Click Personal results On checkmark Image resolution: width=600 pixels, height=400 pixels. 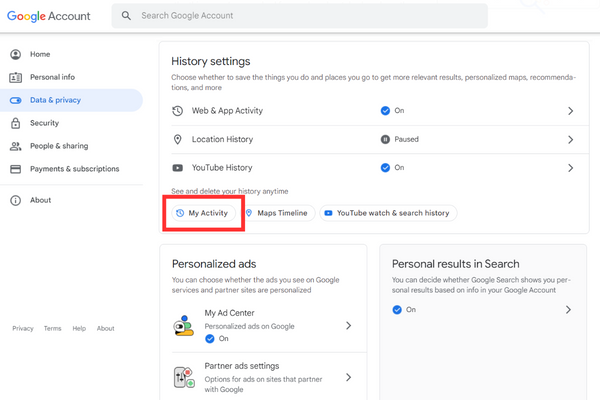(x=397, y=310)
